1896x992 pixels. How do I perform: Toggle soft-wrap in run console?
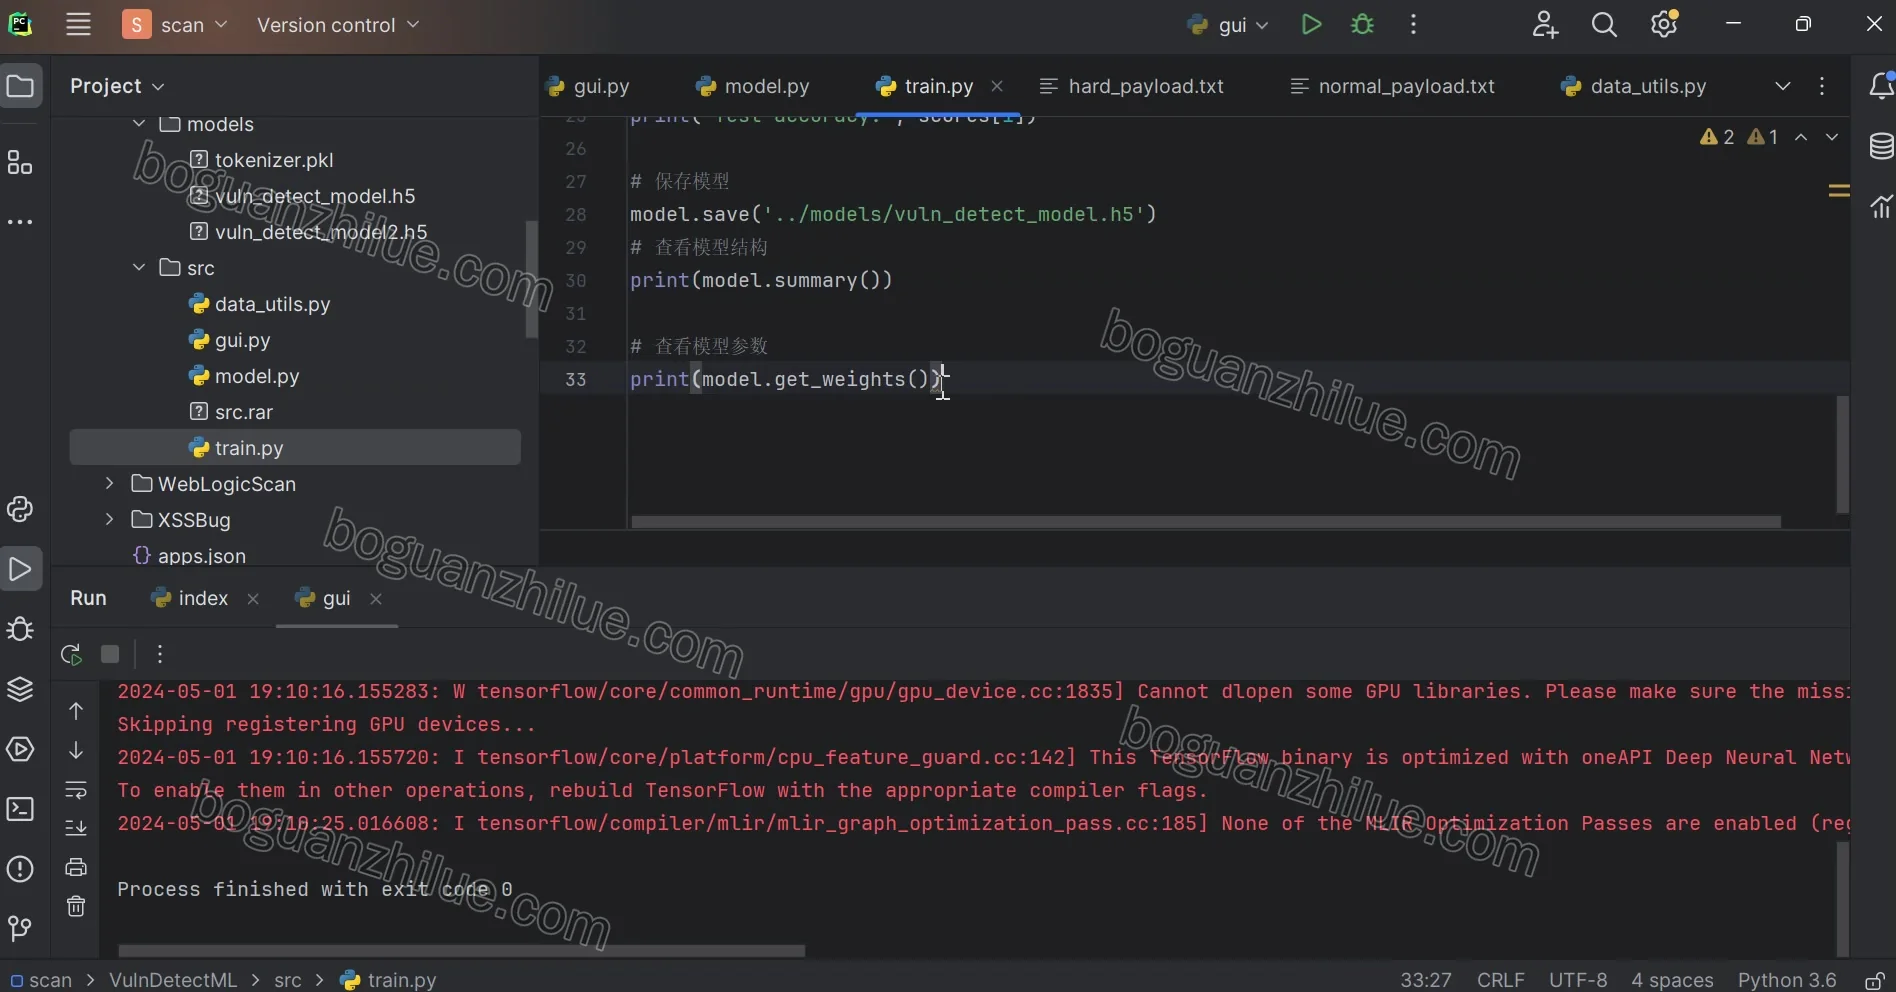pyautogui.click(x=76, y=790)
